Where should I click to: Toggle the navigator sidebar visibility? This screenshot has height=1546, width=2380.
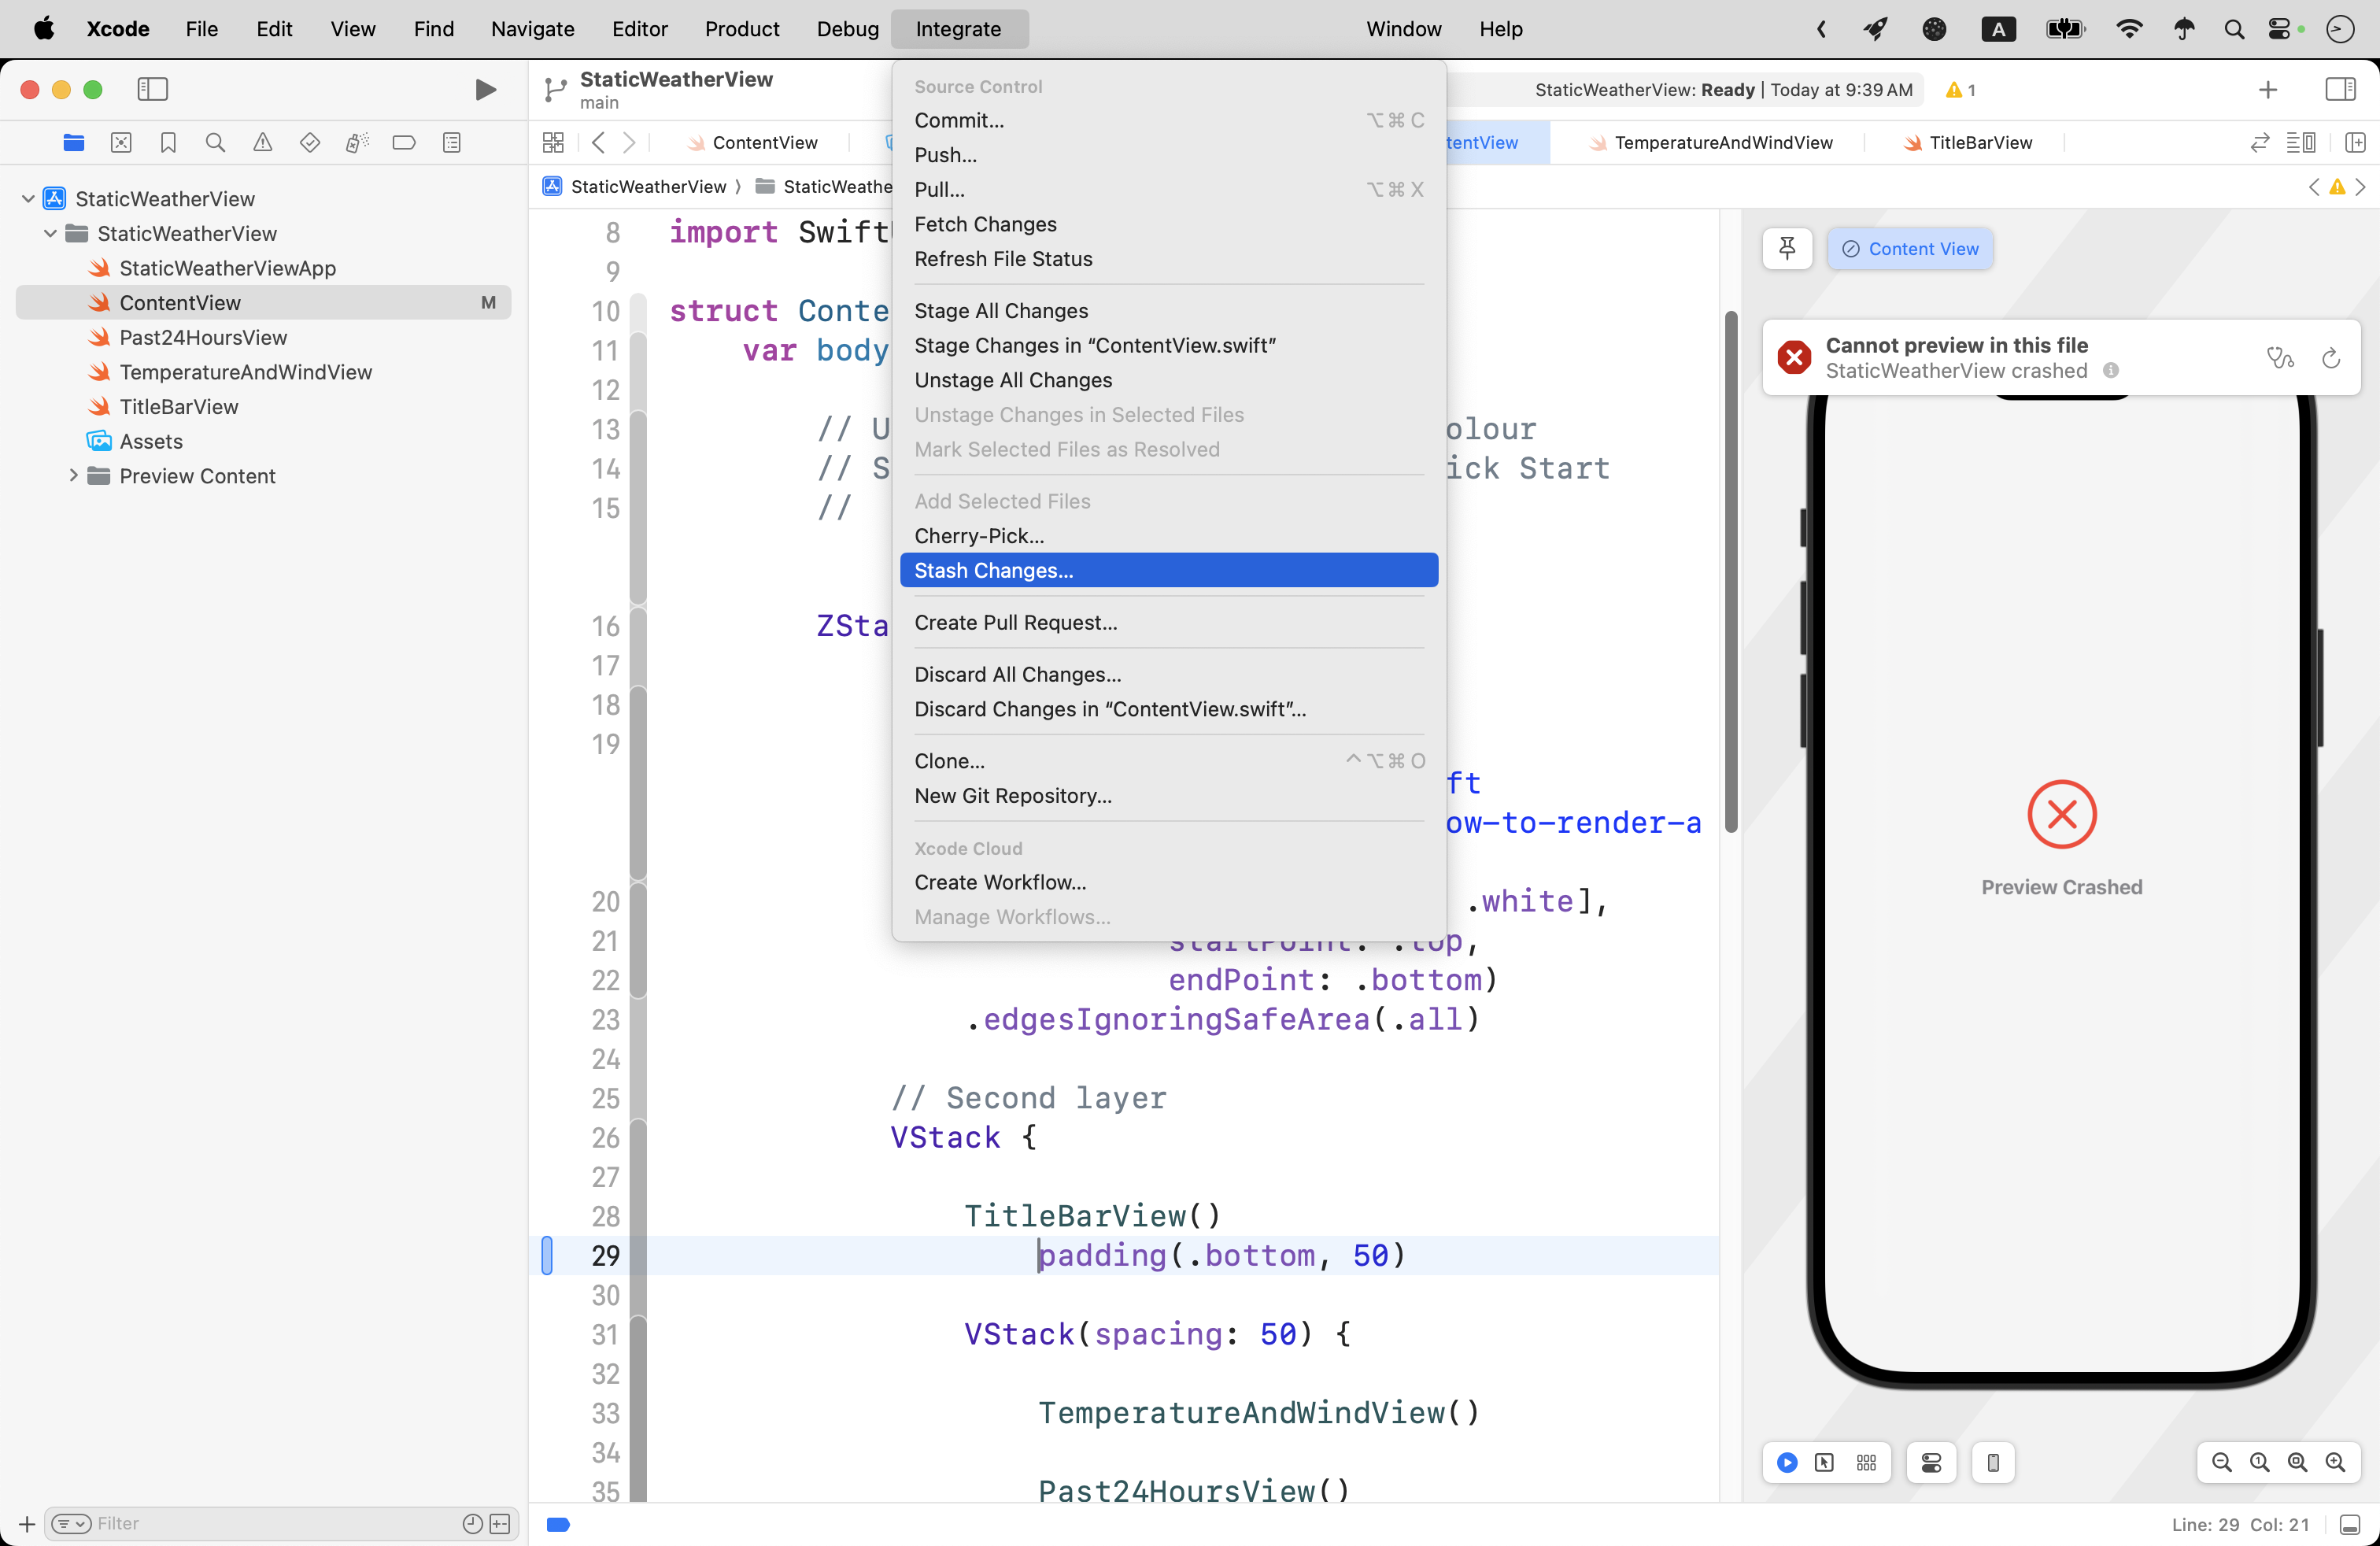152,90
